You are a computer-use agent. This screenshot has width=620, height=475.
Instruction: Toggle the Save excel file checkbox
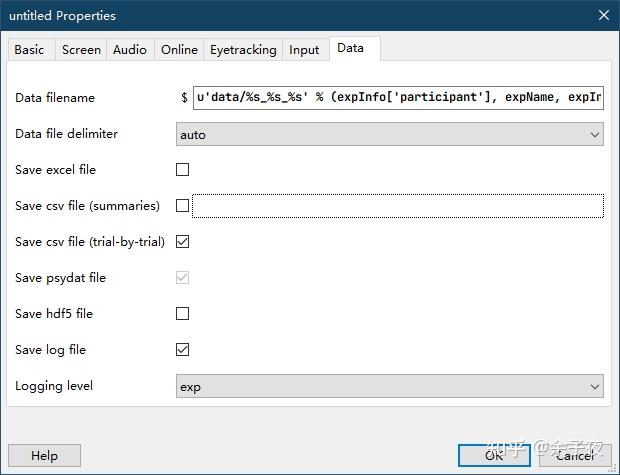point(182,170)
